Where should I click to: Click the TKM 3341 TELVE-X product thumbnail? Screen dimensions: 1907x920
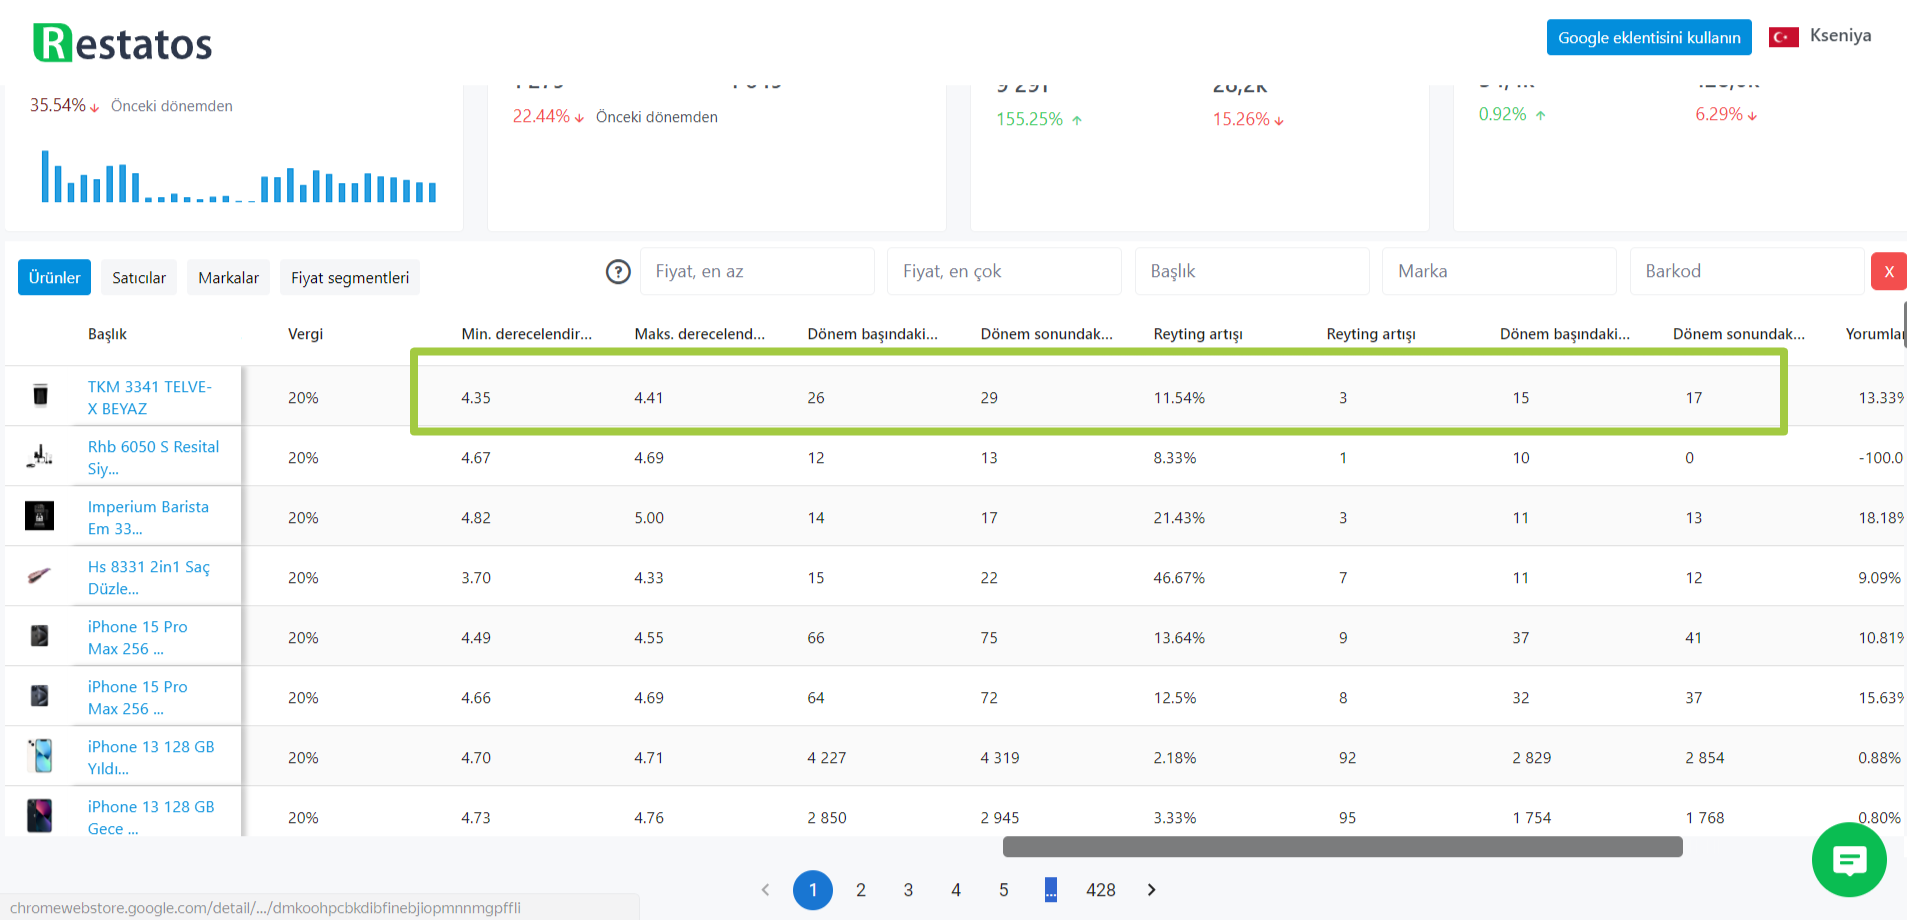pyautogui.click(x=40, y=396)
